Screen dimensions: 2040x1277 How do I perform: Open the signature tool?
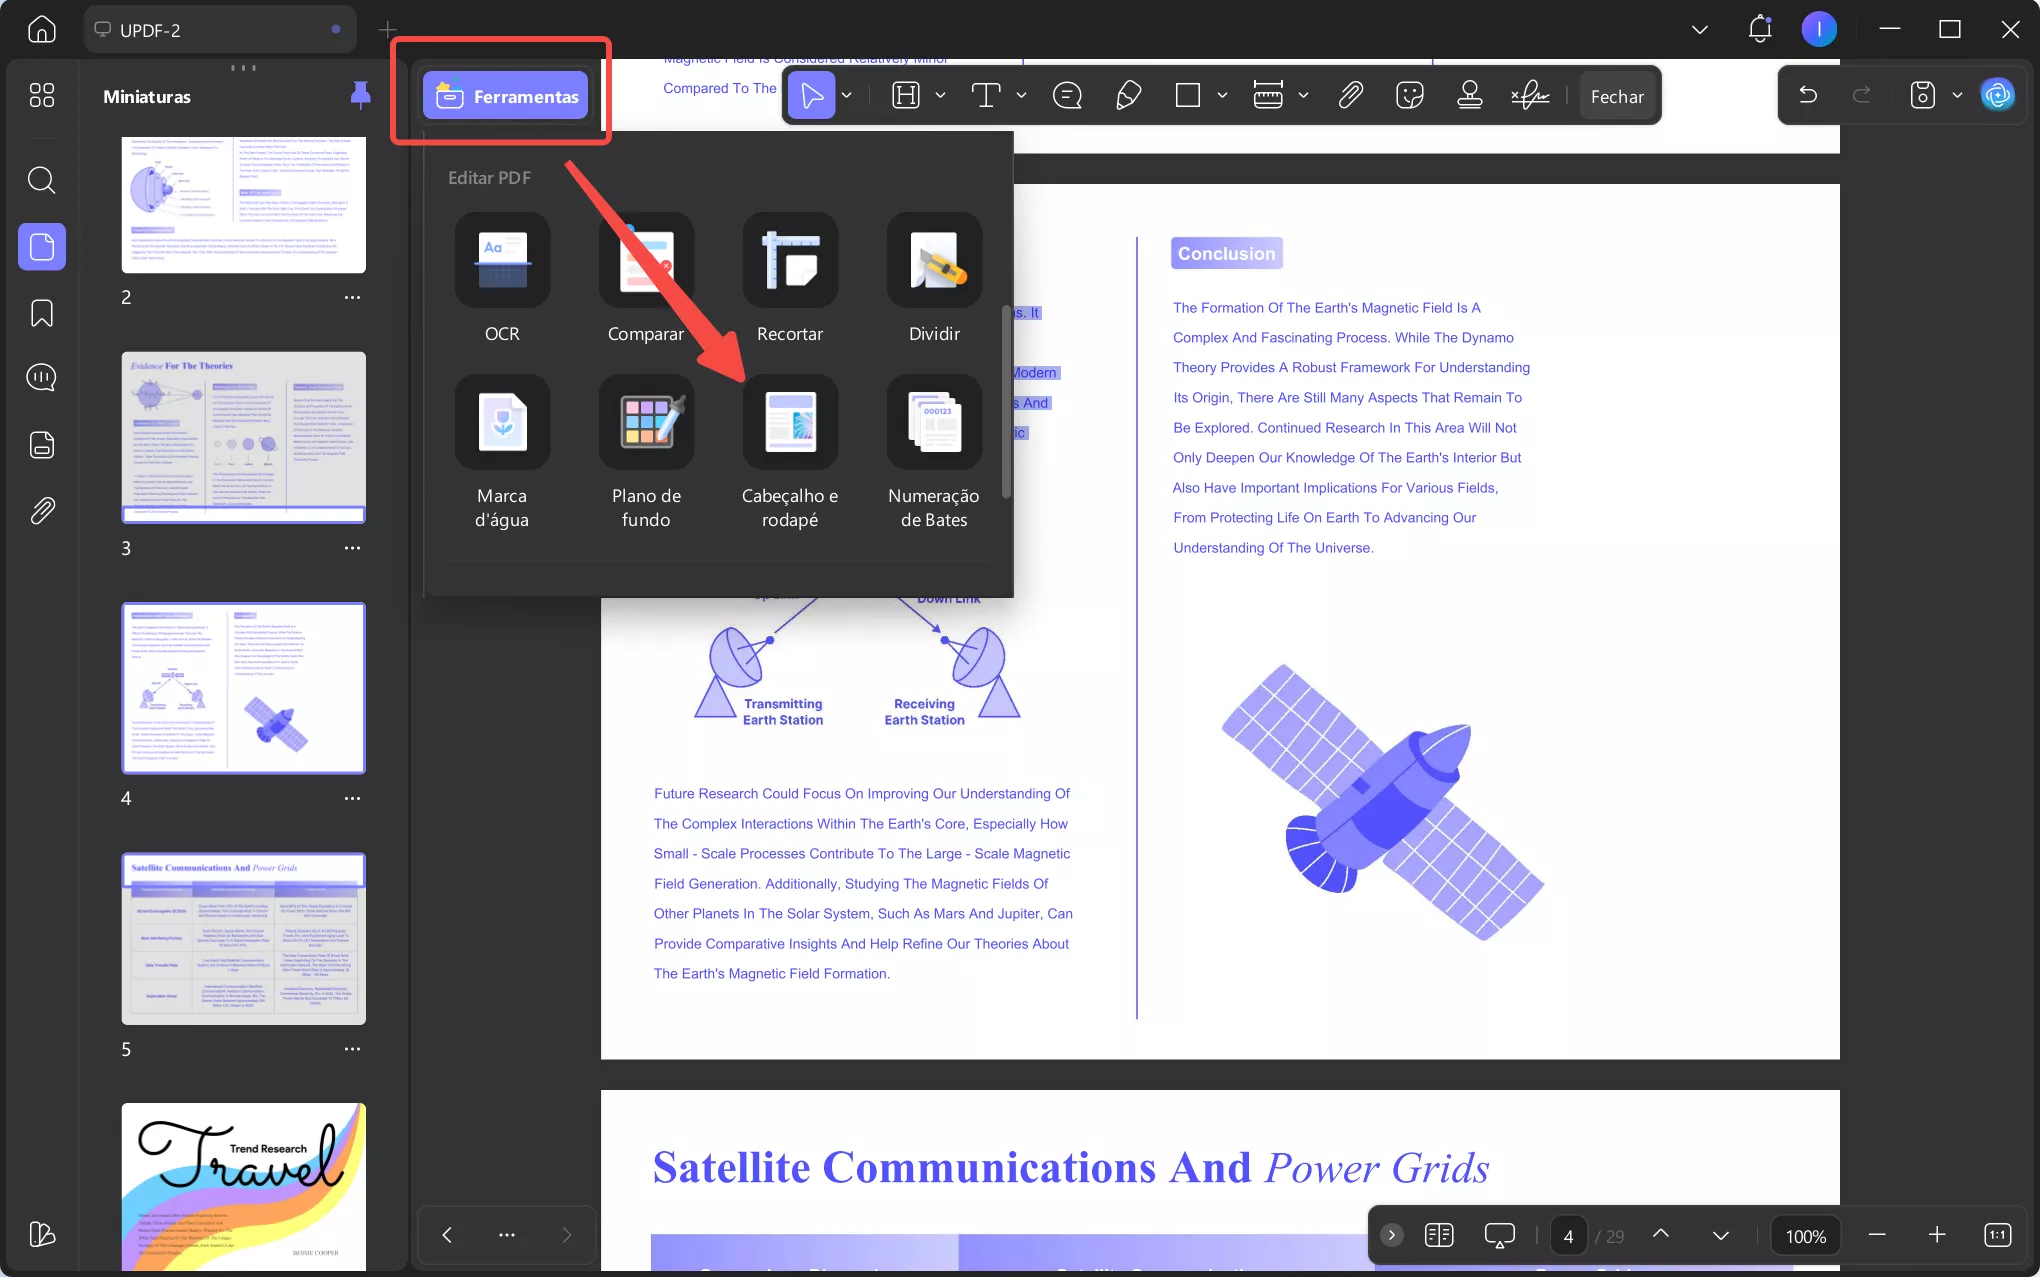[1529, 96]
